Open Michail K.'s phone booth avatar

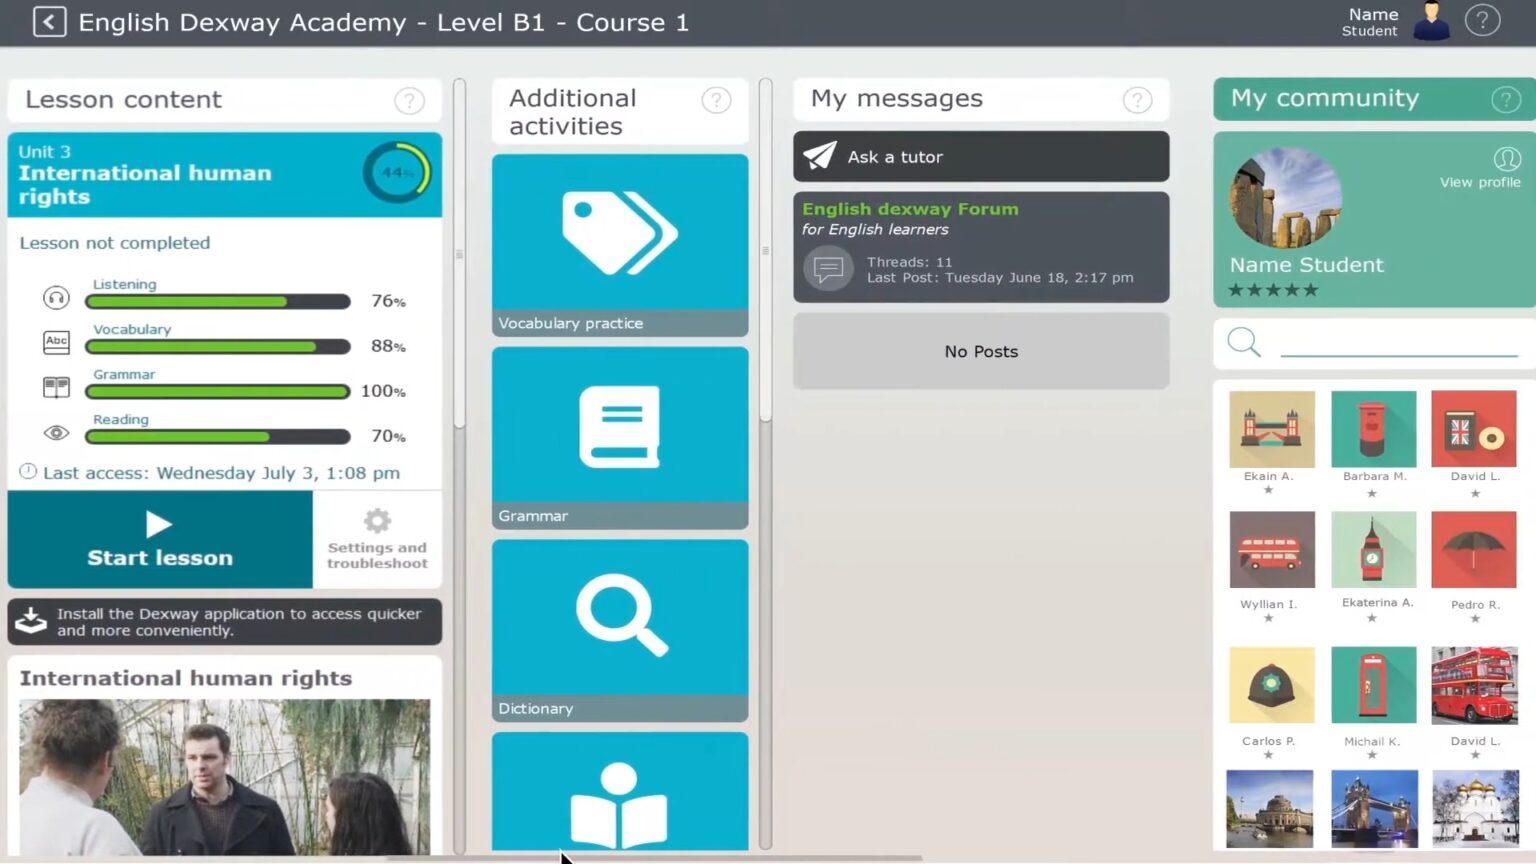point(1374,685)
